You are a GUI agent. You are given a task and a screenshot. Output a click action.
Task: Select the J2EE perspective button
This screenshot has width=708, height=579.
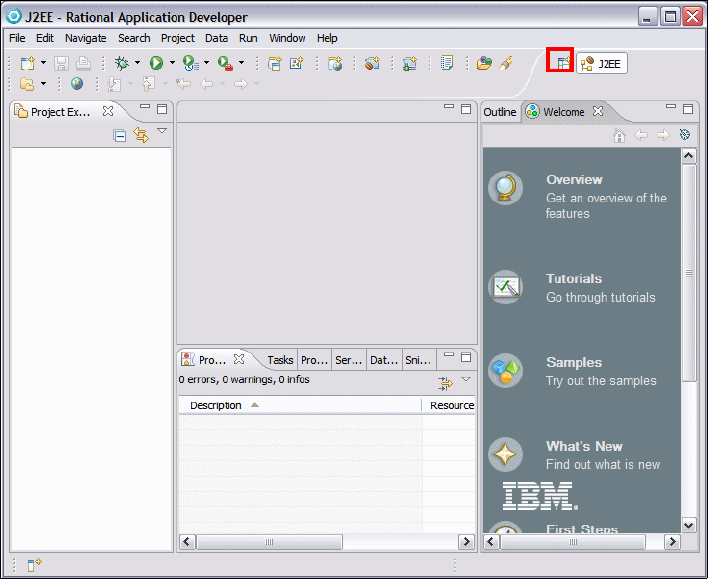pyautogui.click(x=601, y=64)
